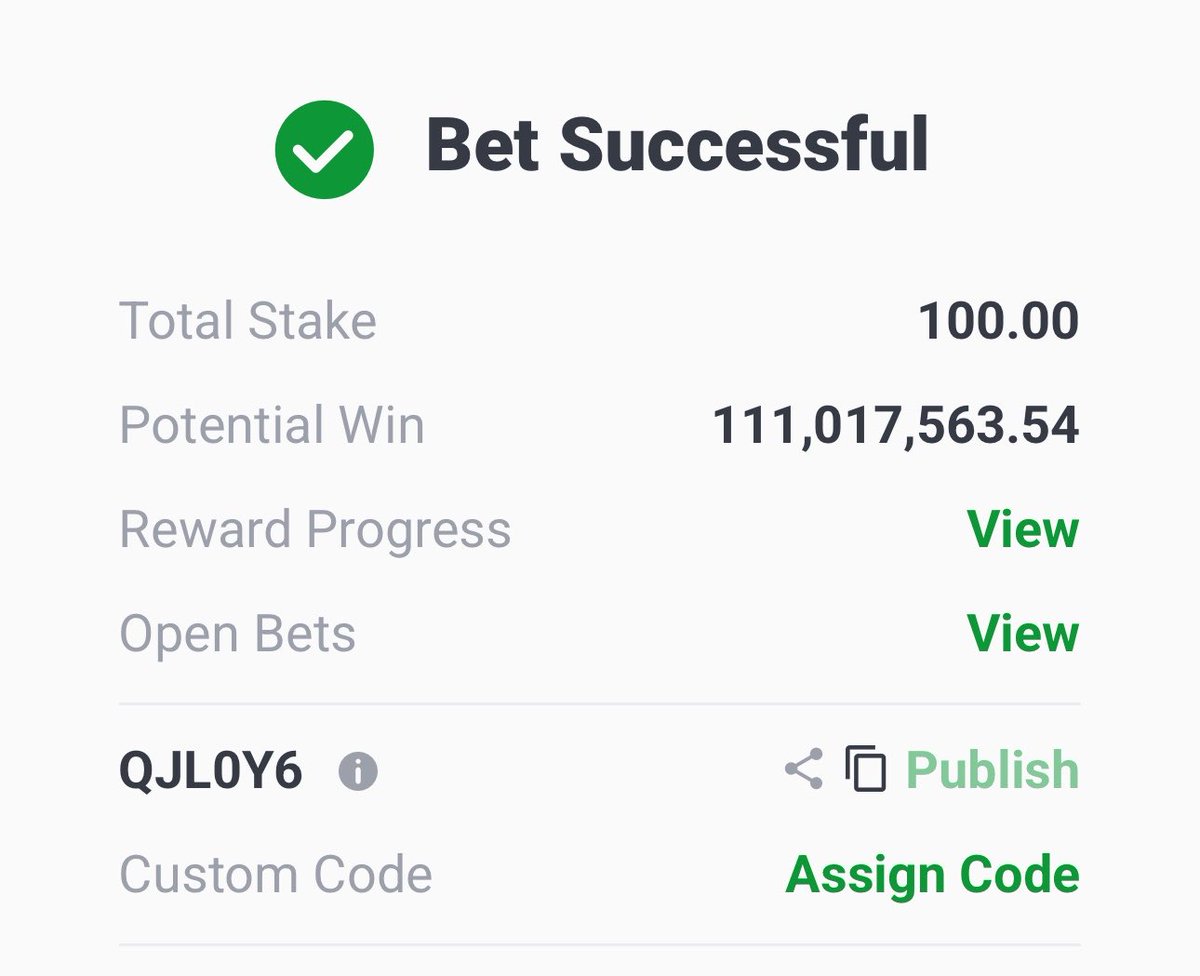
Task: Click the empty area beneath the bottom divider
Action: pos(600,962)
